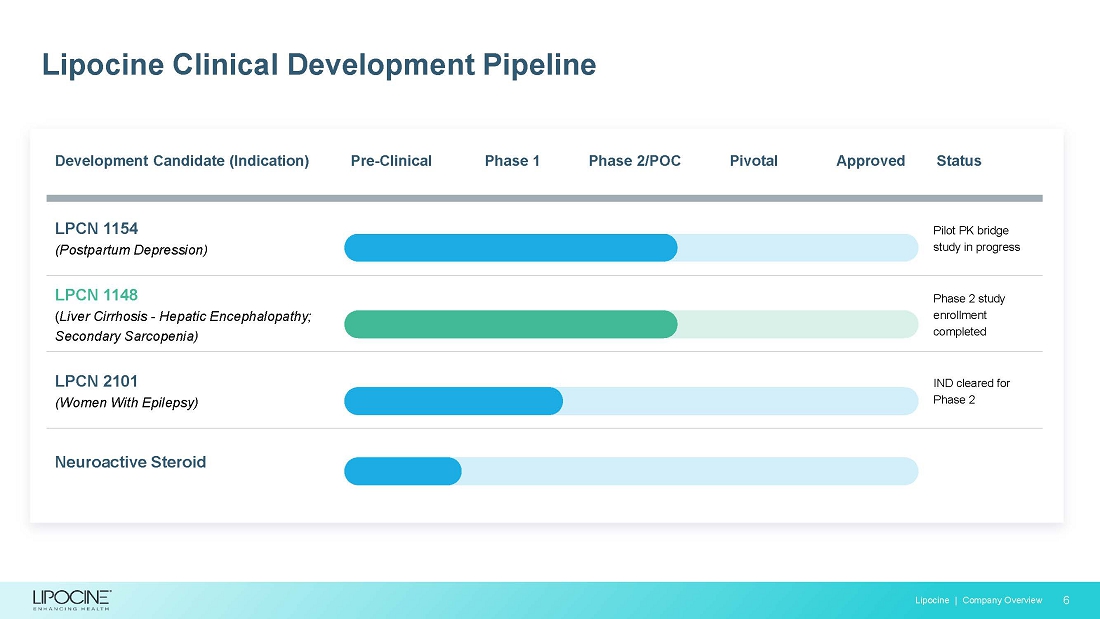This screenshot has width=1100, height=619.
Task: Click the LPCN 1154 blue progress bar
Action: [510, 247]
